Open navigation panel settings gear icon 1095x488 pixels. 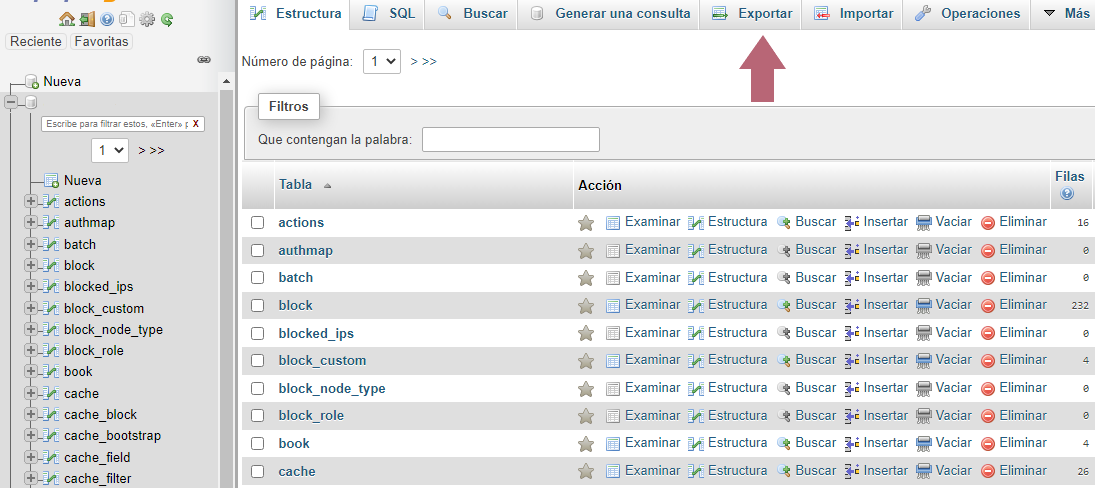coord(147,19)
